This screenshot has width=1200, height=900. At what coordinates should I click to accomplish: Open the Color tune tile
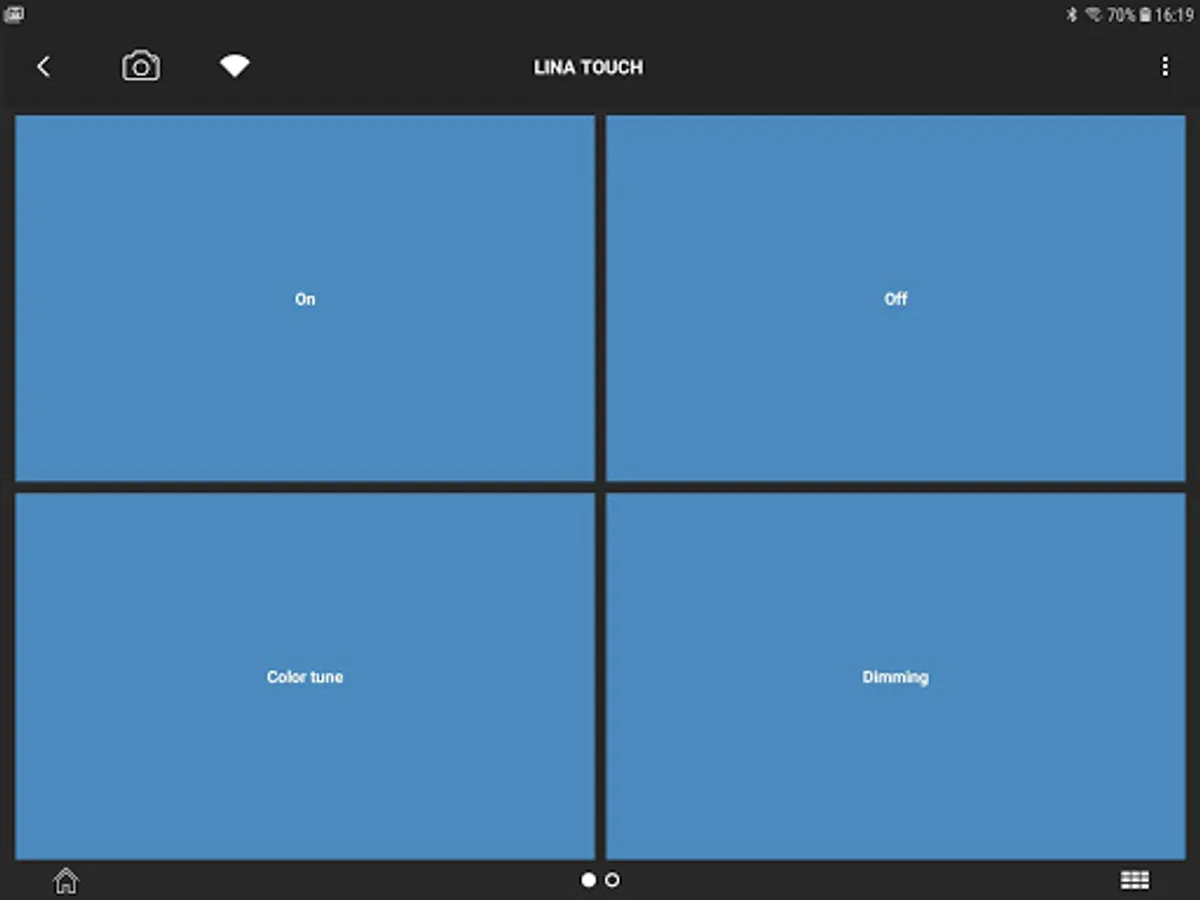tap(305, 676)
